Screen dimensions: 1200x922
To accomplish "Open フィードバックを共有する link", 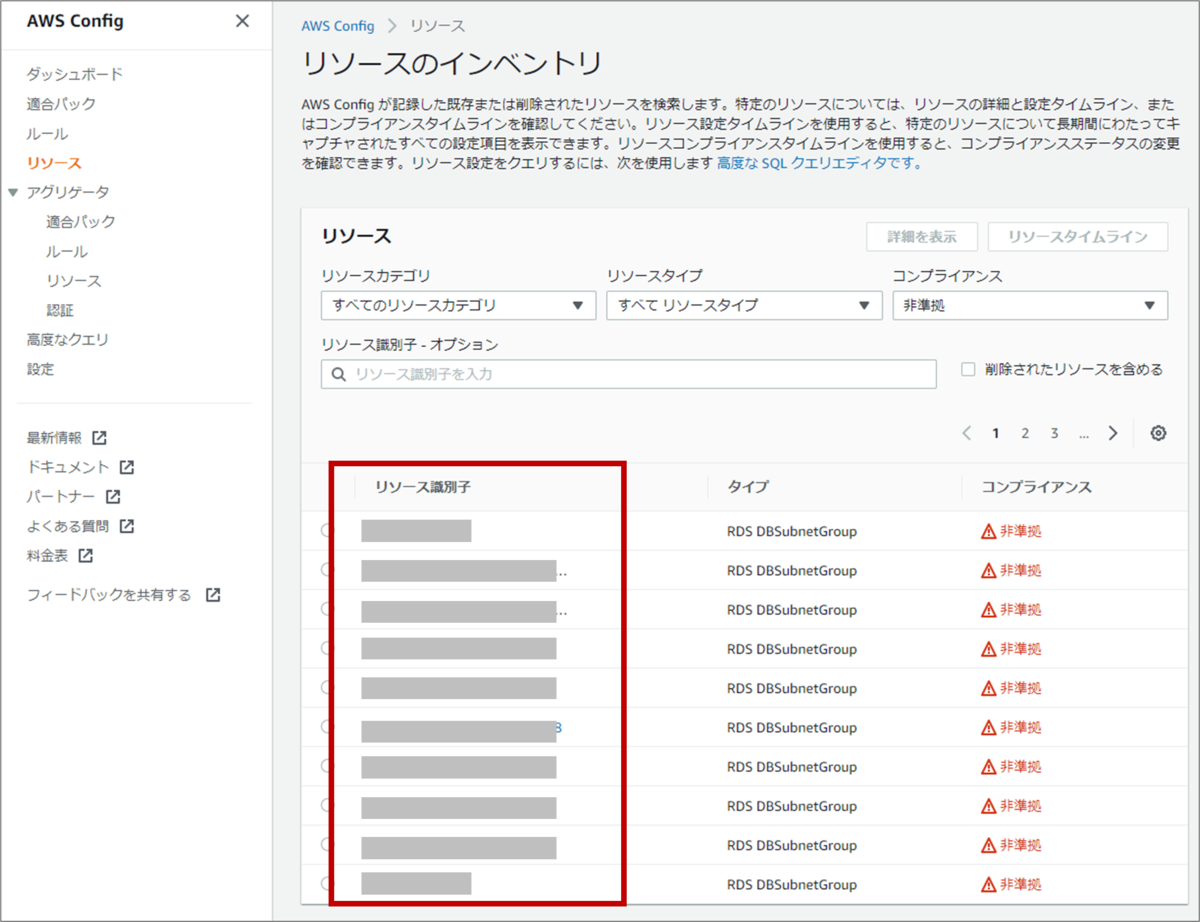I will 109,595.
